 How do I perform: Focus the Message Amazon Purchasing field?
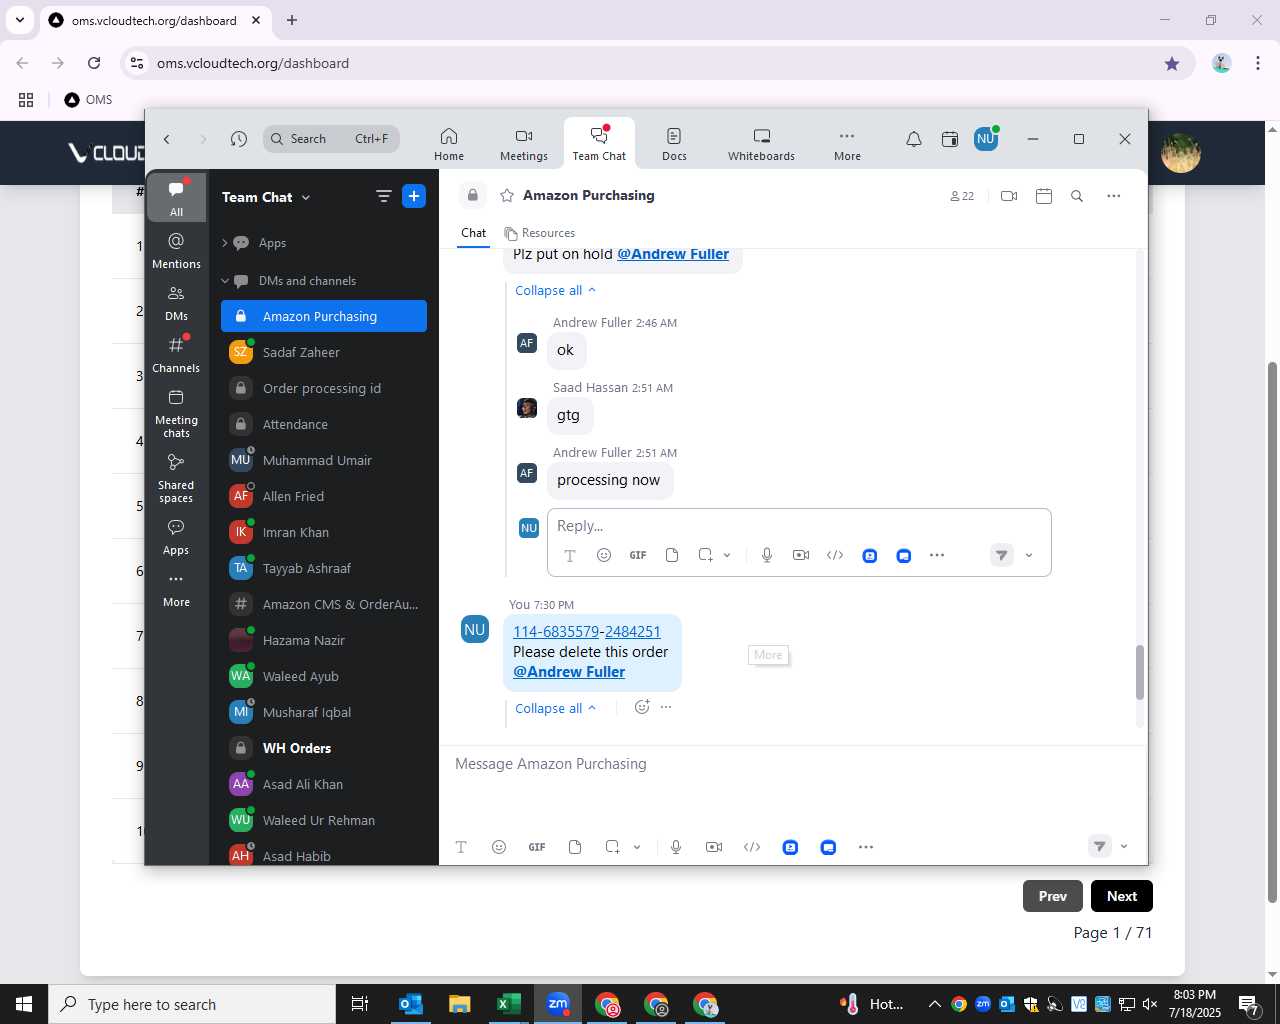click(x=792, y=764)
